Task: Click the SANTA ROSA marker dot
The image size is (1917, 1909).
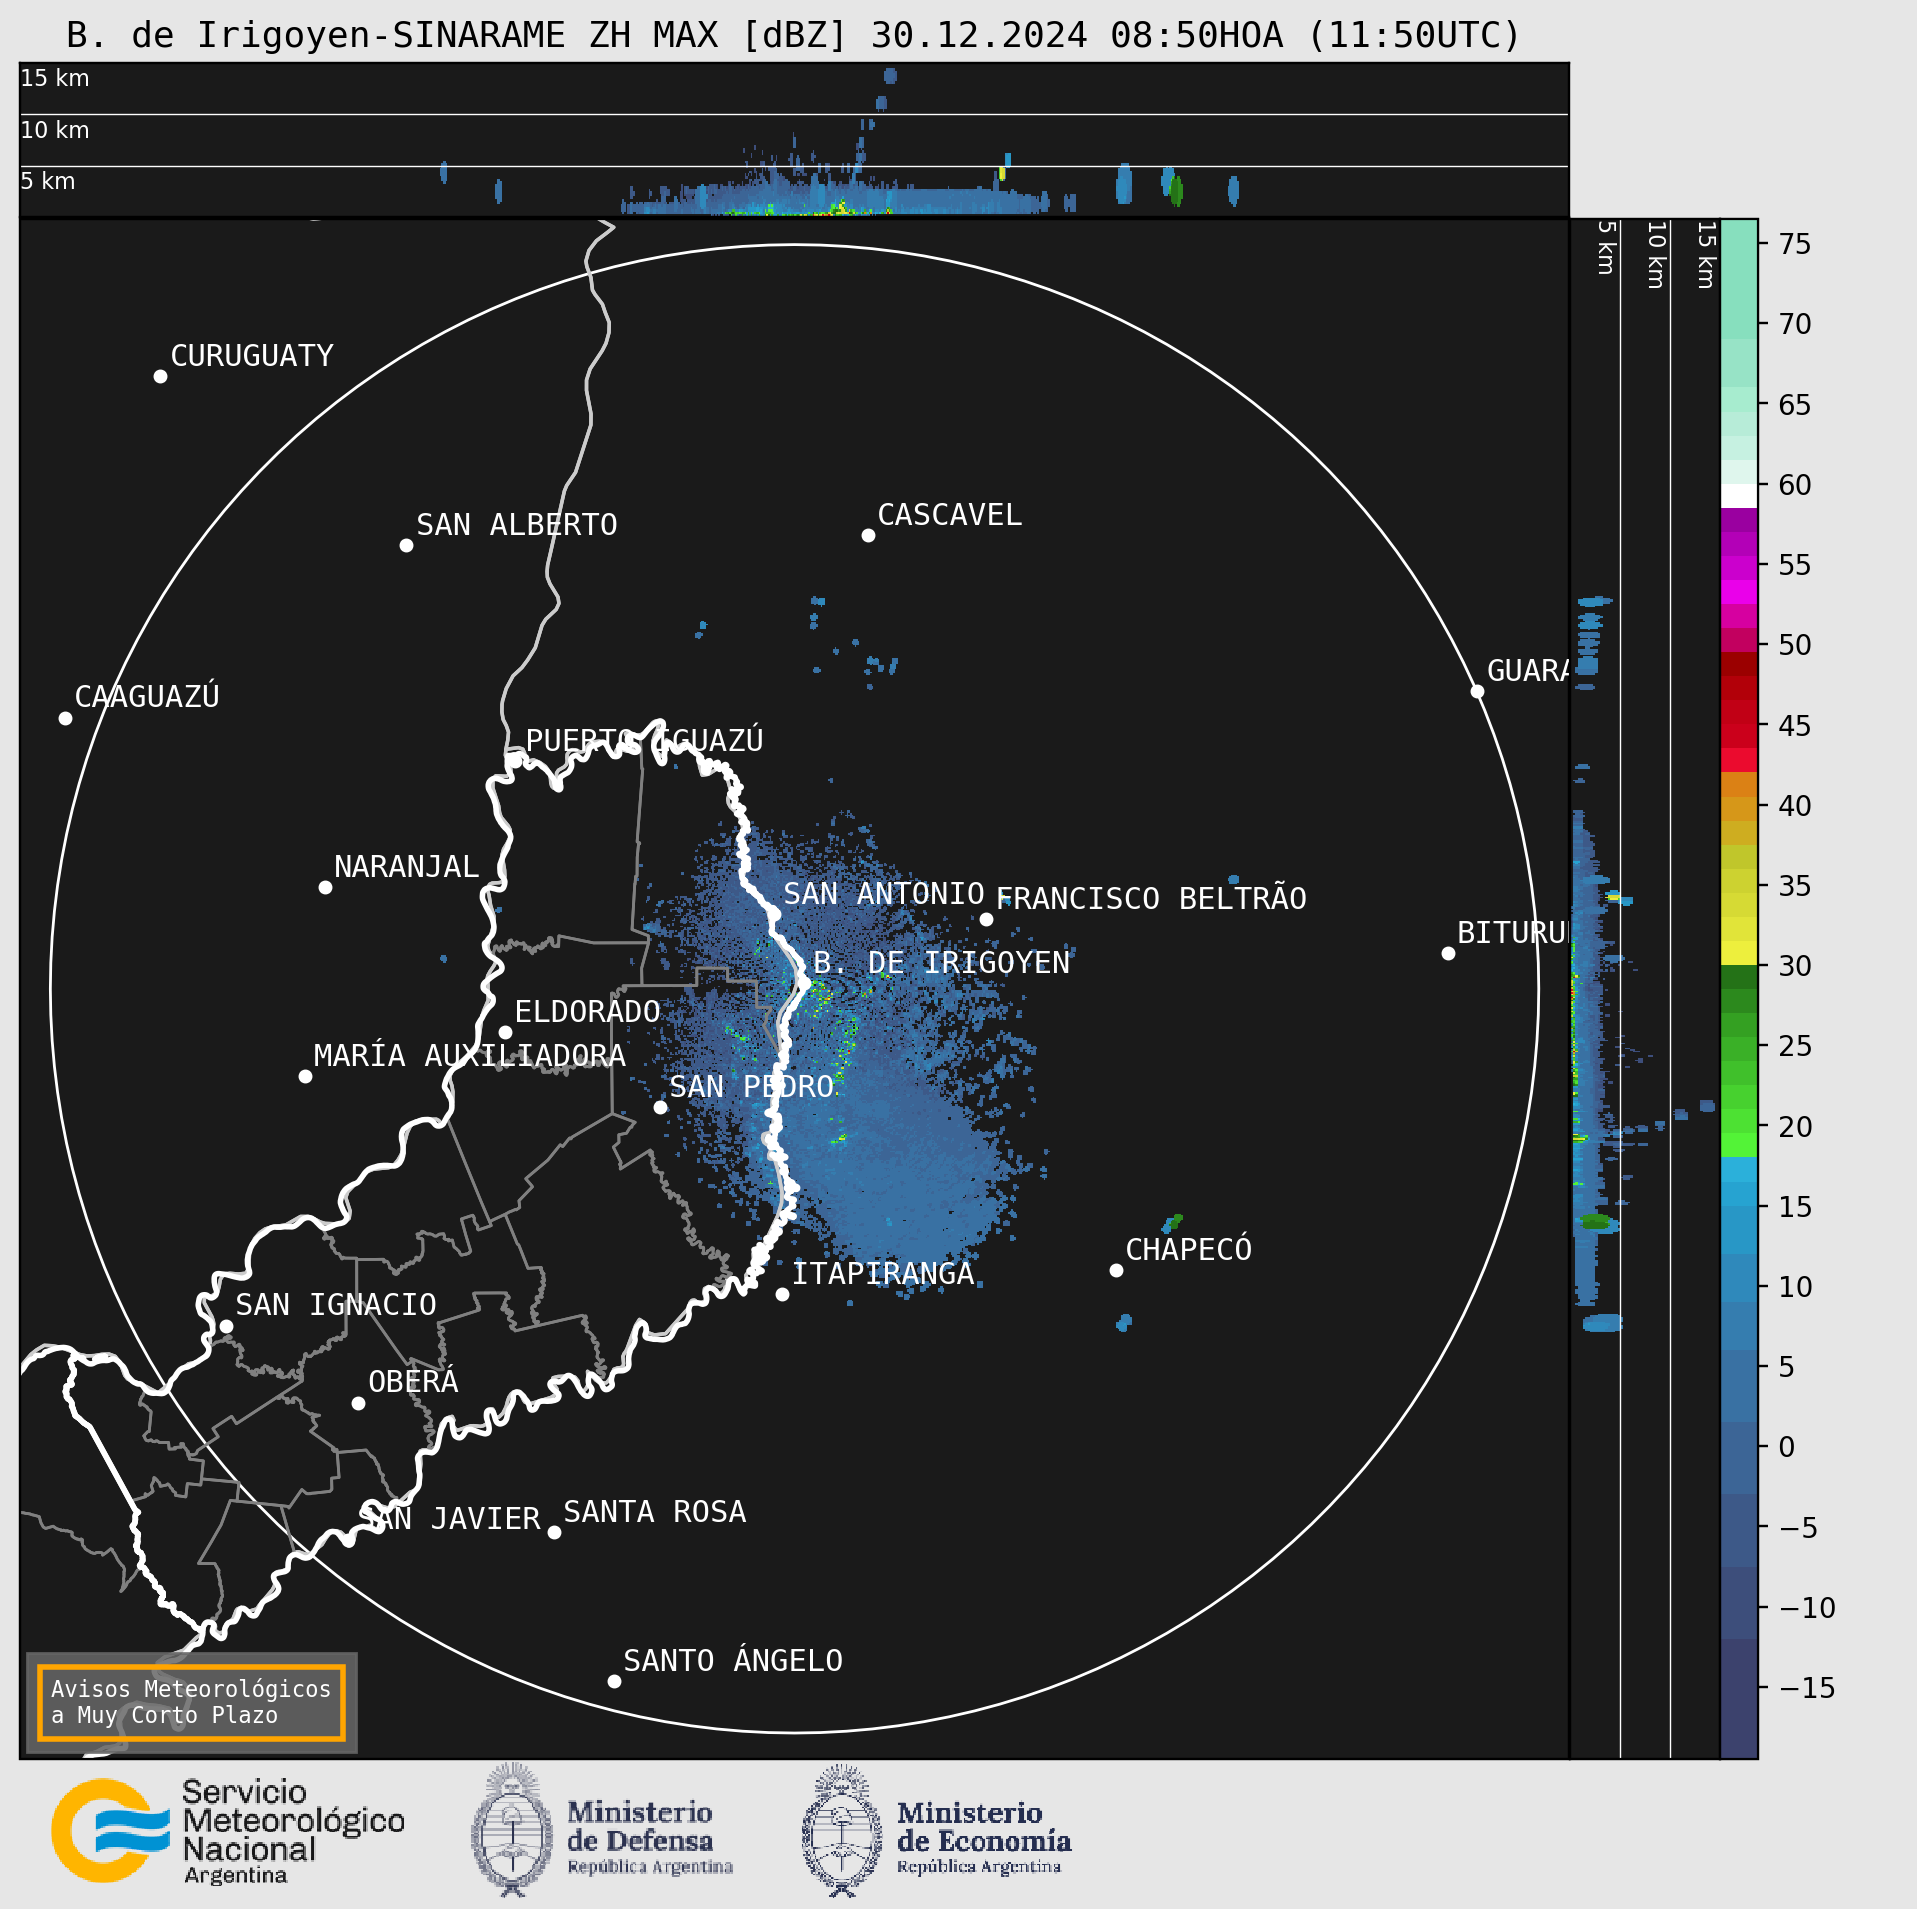Action: (554, 1532)
